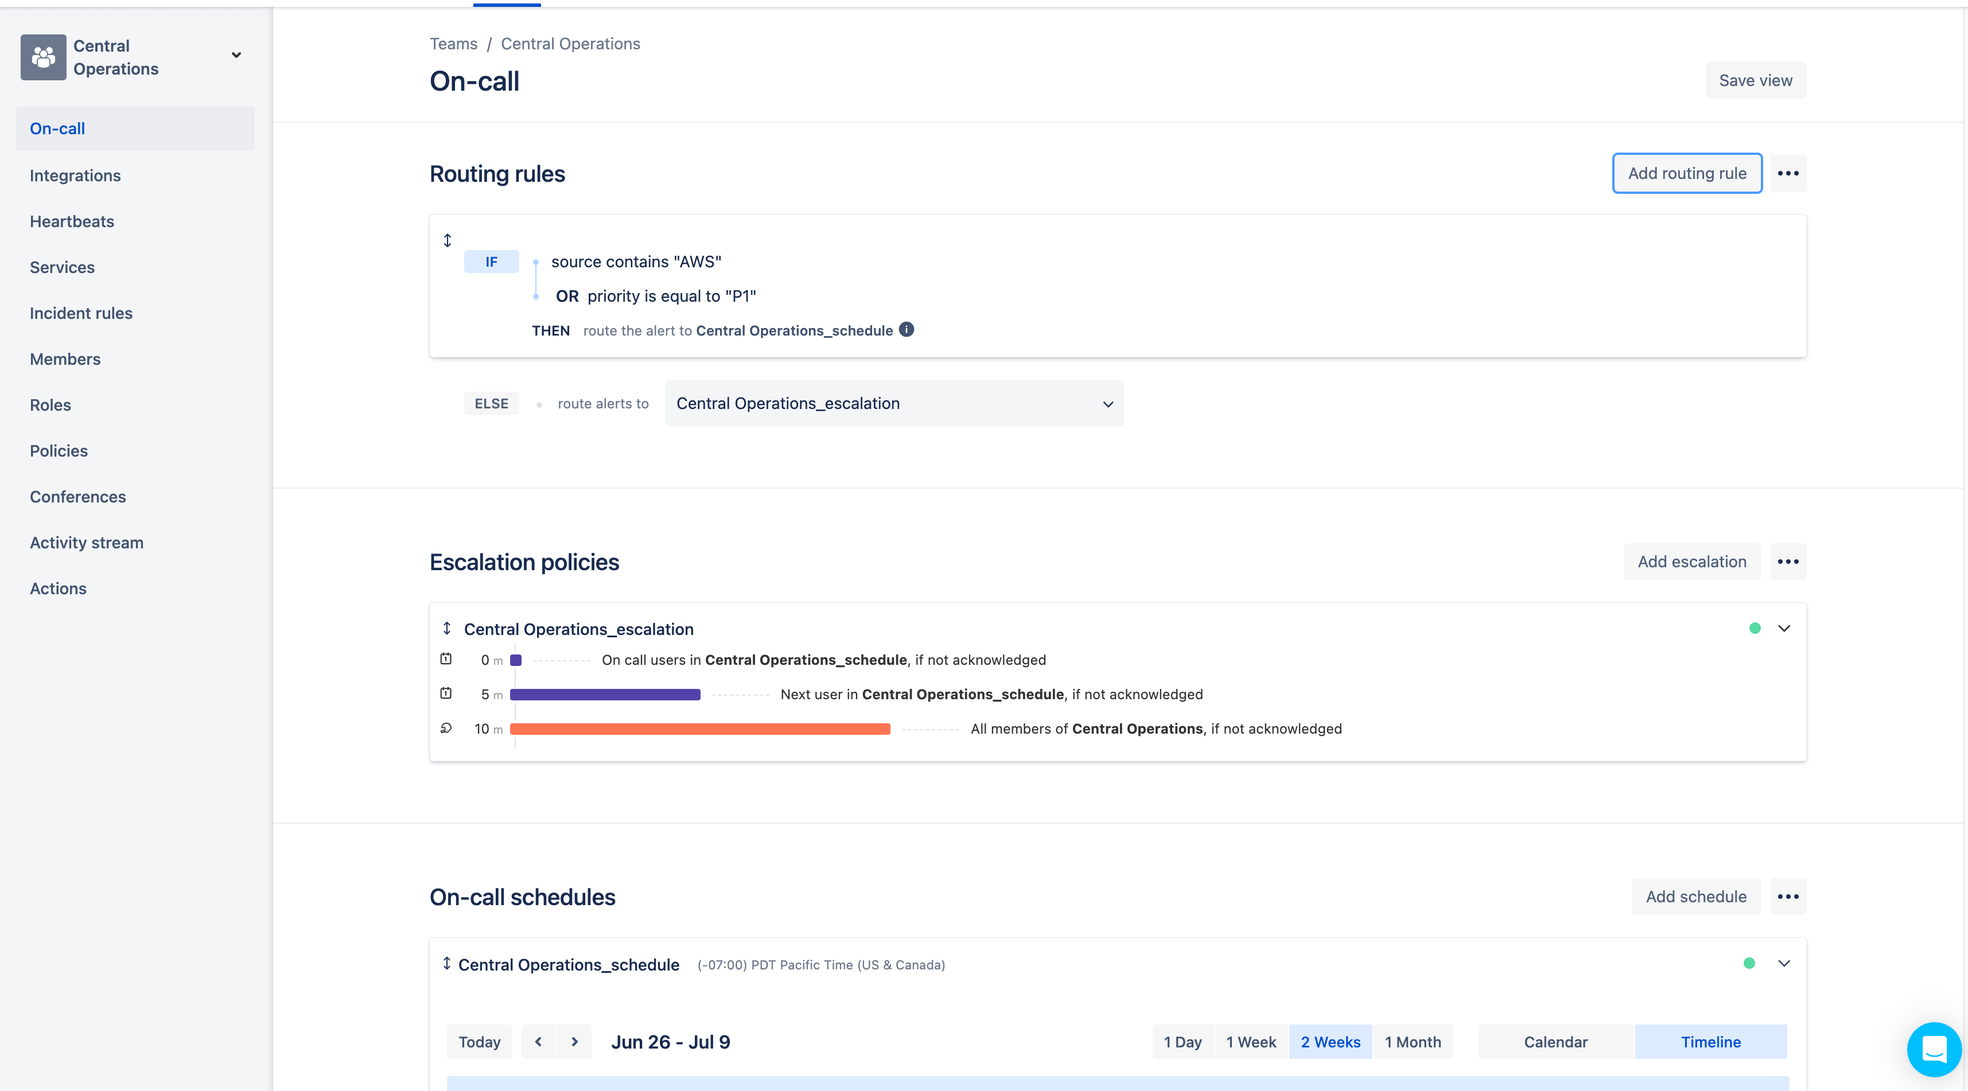Click the repeat icon at the 10m escalation step

click(x=446, y=727)
